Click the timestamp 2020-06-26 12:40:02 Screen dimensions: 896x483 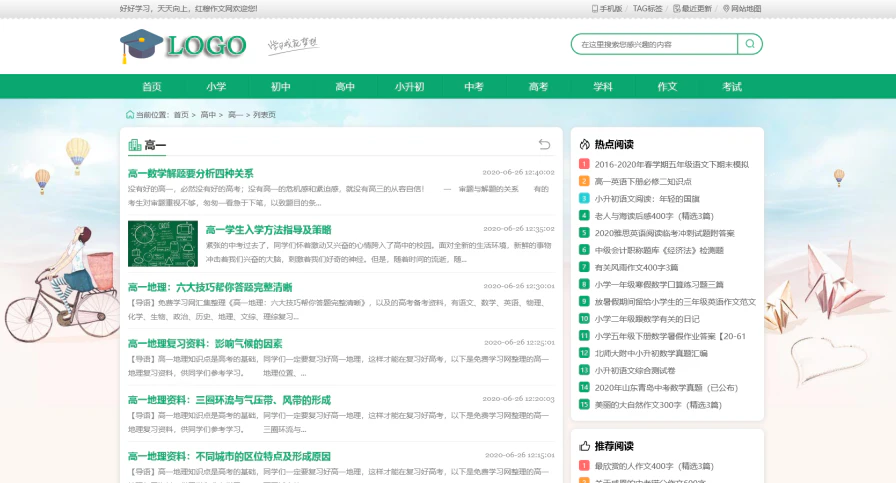tap(518, 172)
